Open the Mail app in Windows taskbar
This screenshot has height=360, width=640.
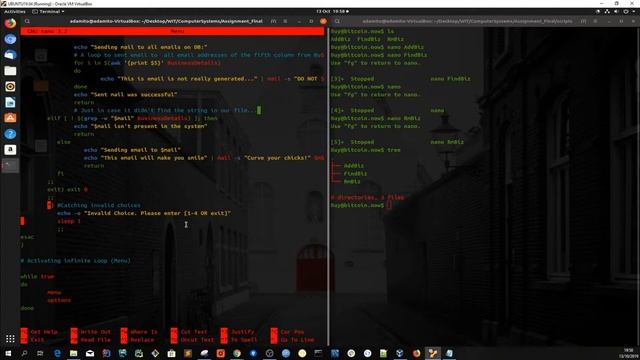(x=90, y=353)
